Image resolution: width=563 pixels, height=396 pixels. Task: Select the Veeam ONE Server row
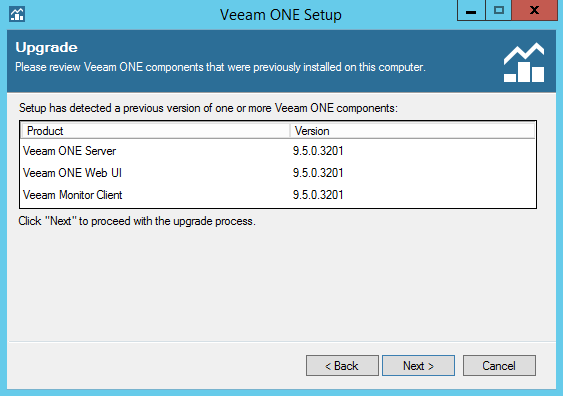tap(278, 151)
